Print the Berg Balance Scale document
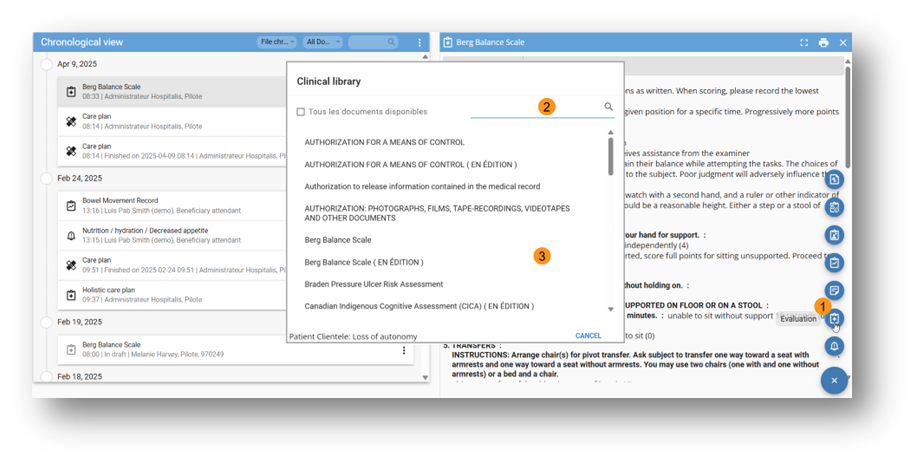Screen dimensions: 917x463 click(x=823, y=43)
